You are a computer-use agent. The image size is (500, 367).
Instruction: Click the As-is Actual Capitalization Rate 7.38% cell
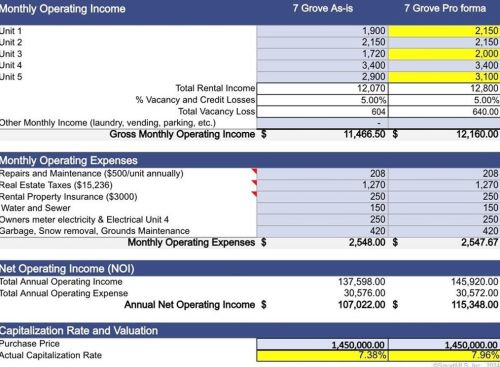(322, 356)
